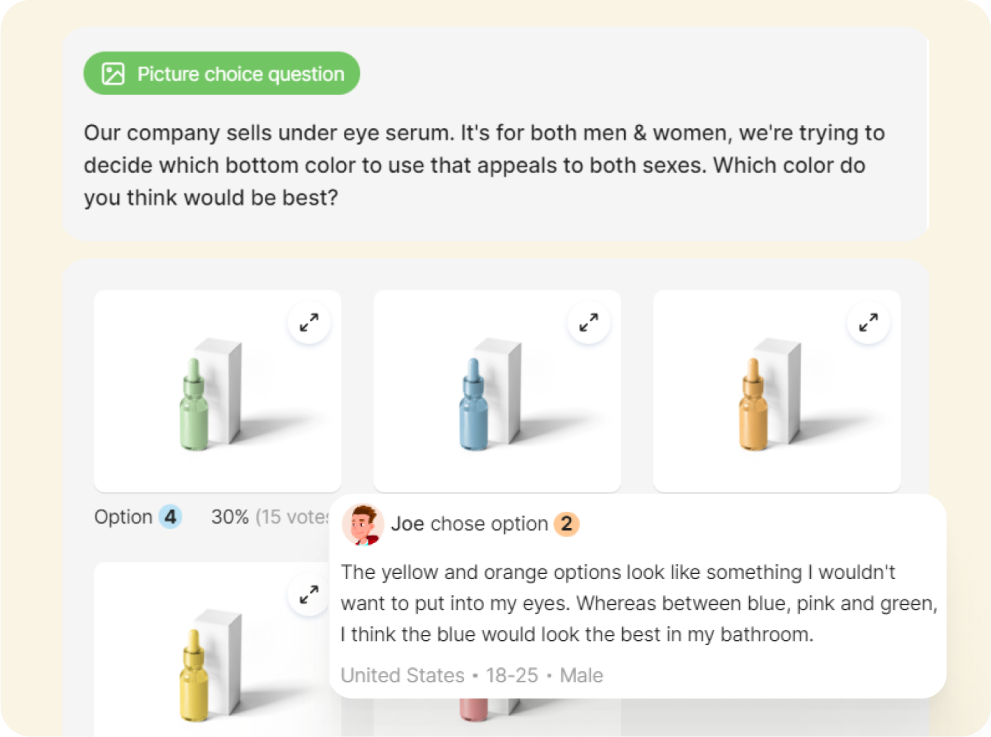
Task: Select the United States label in Joe's comment
Action: 401,675
